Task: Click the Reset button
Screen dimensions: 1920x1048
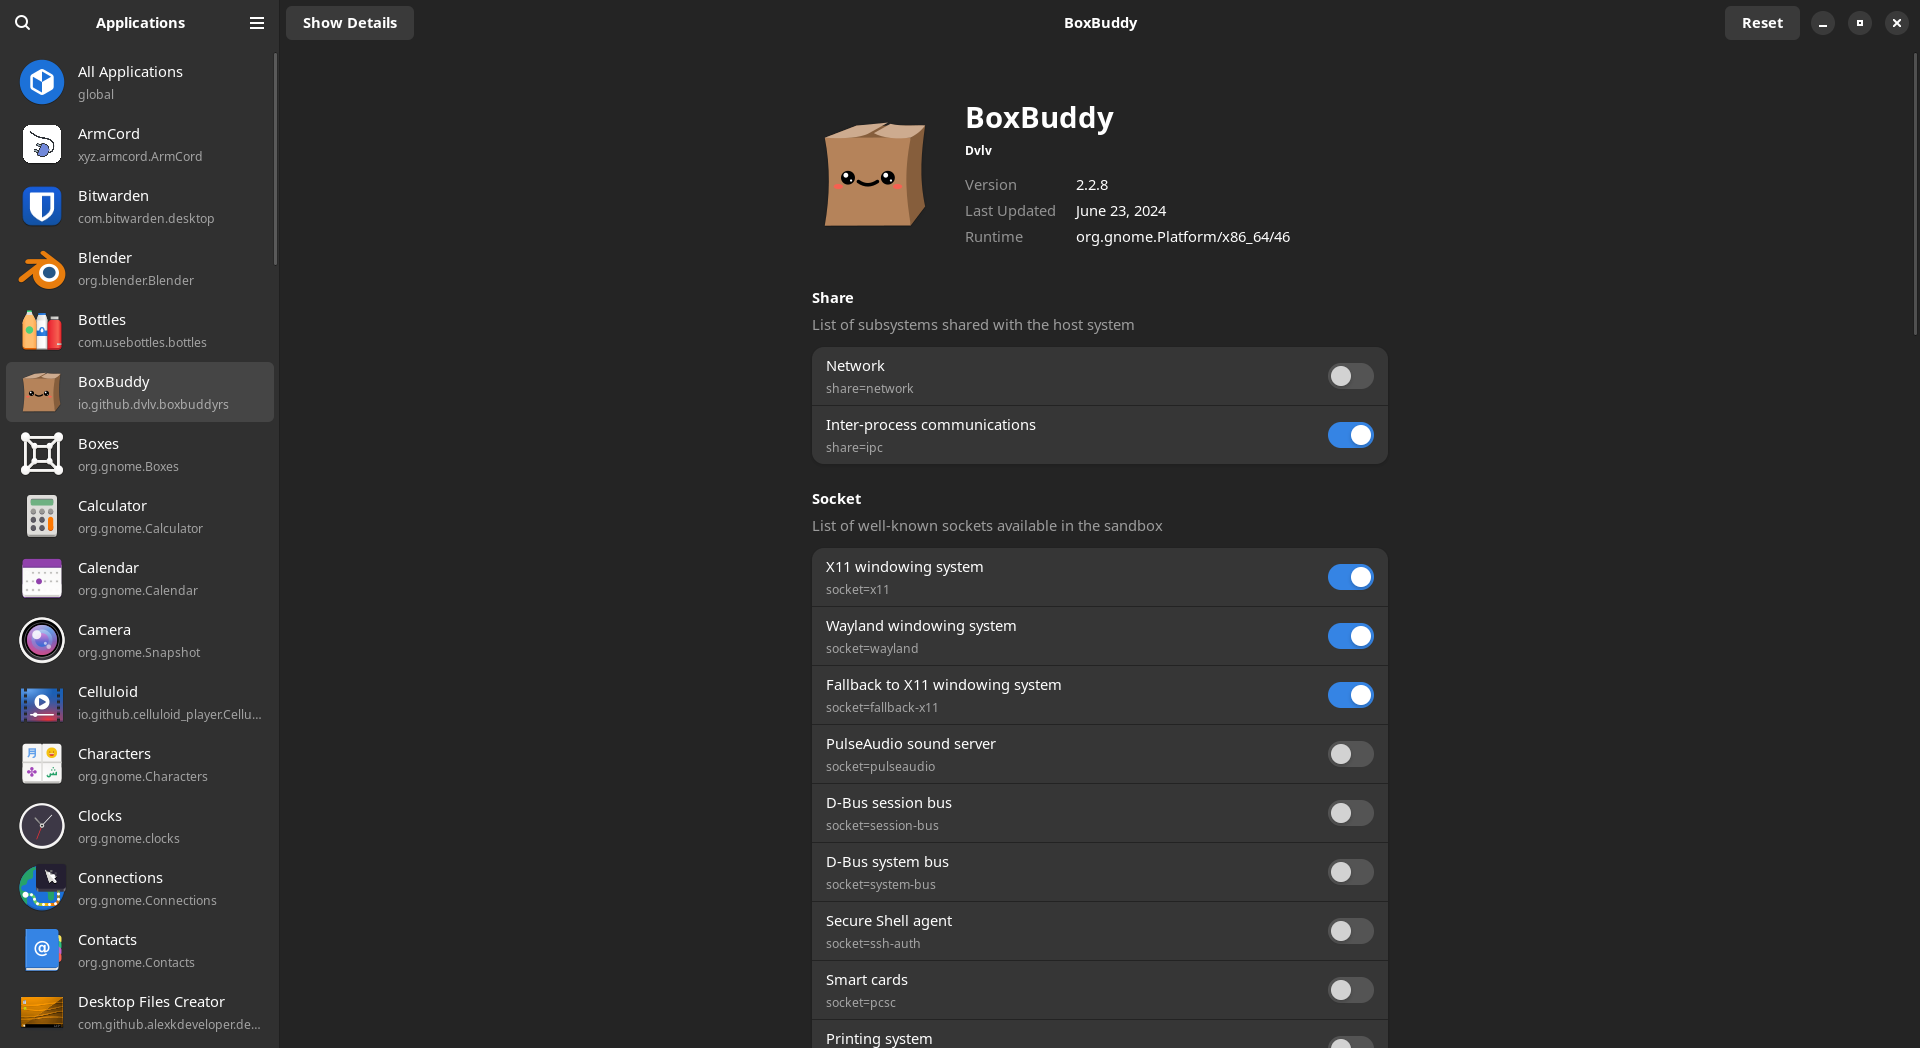Action: coord(1762,23)
